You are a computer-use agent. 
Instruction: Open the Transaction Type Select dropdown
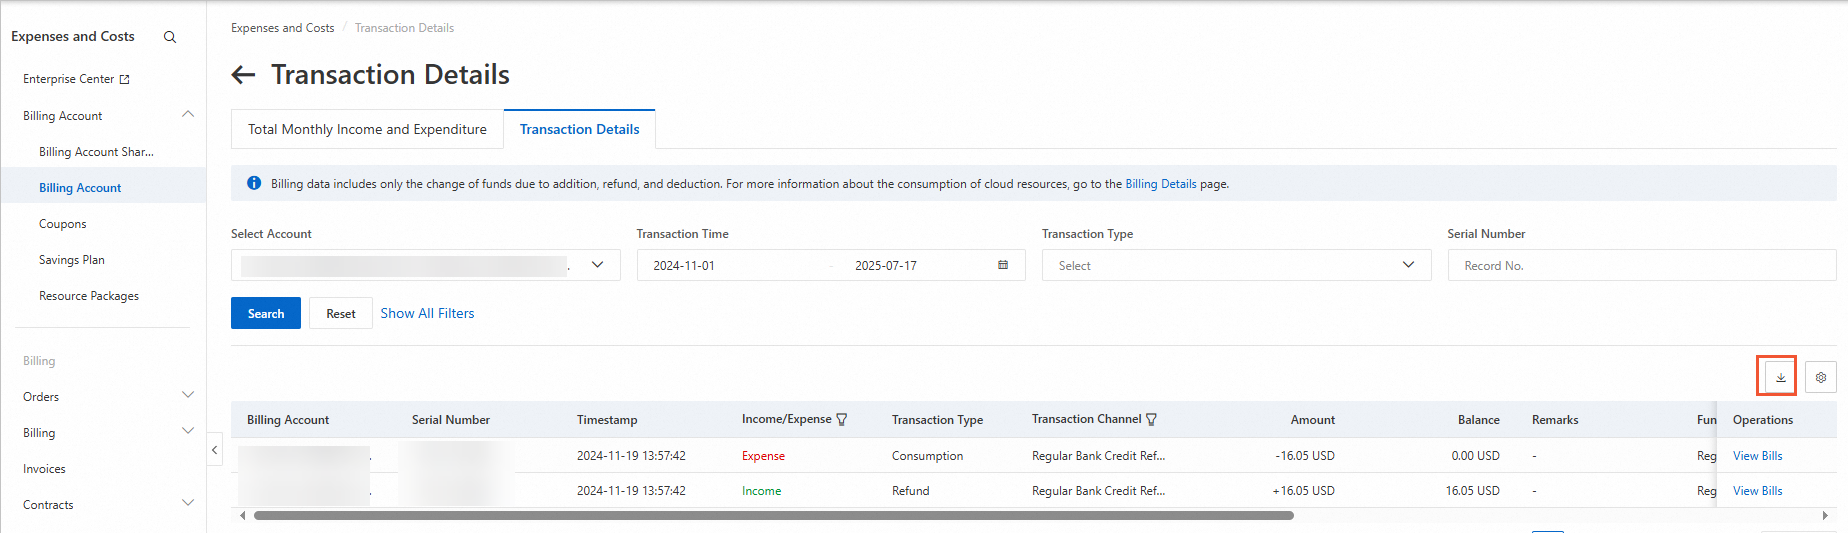click(1237, 265)
